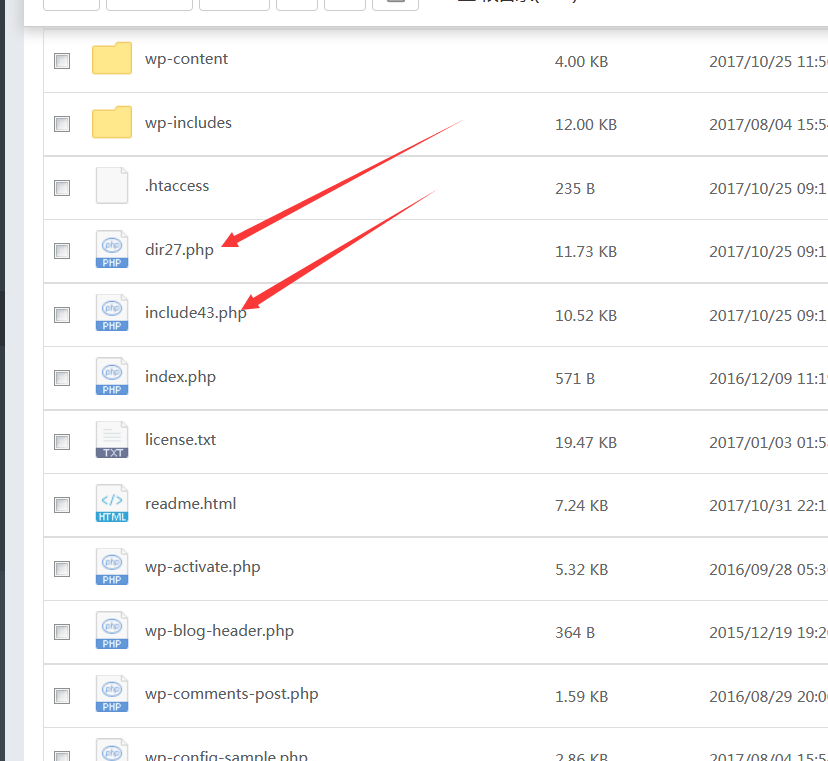Click the 12.00 KB size of wp-includes

click(x=586, y=125)
